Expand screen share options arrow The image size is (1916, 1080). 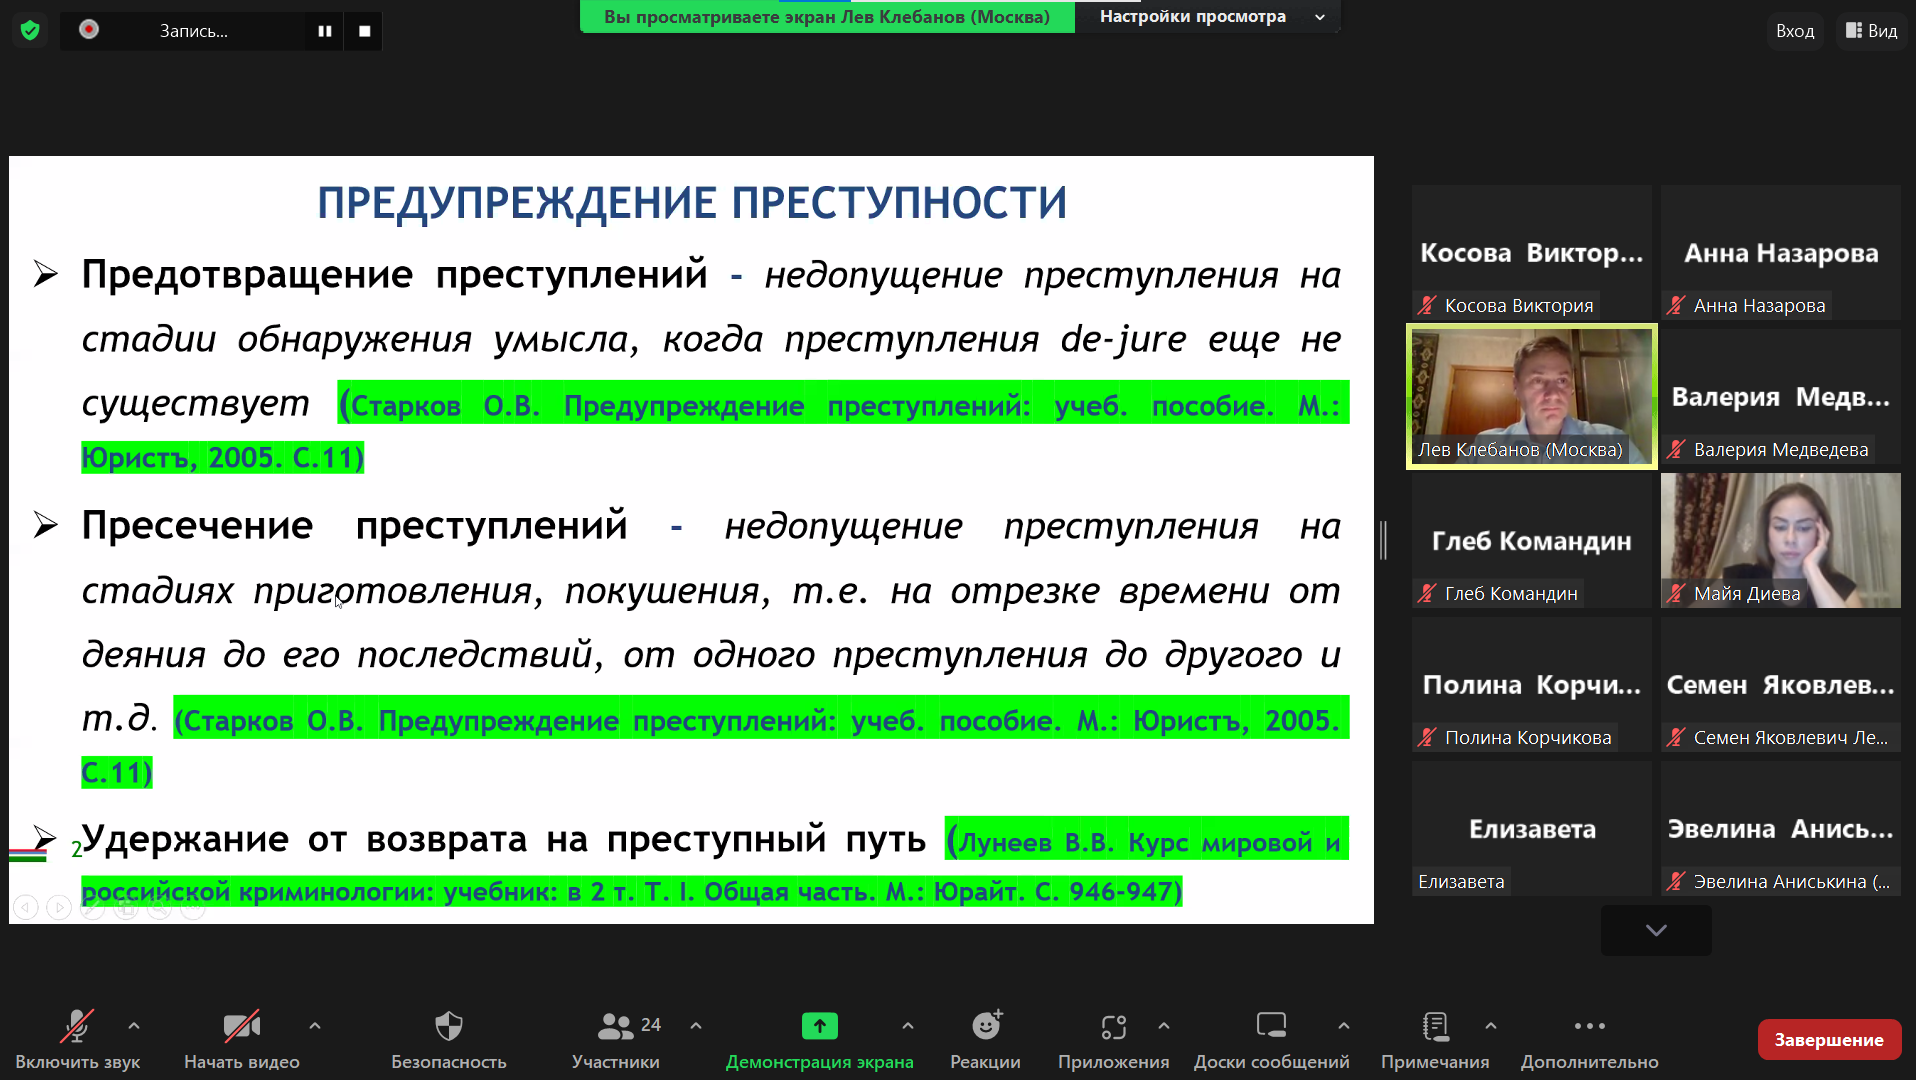click(908, 1026)
